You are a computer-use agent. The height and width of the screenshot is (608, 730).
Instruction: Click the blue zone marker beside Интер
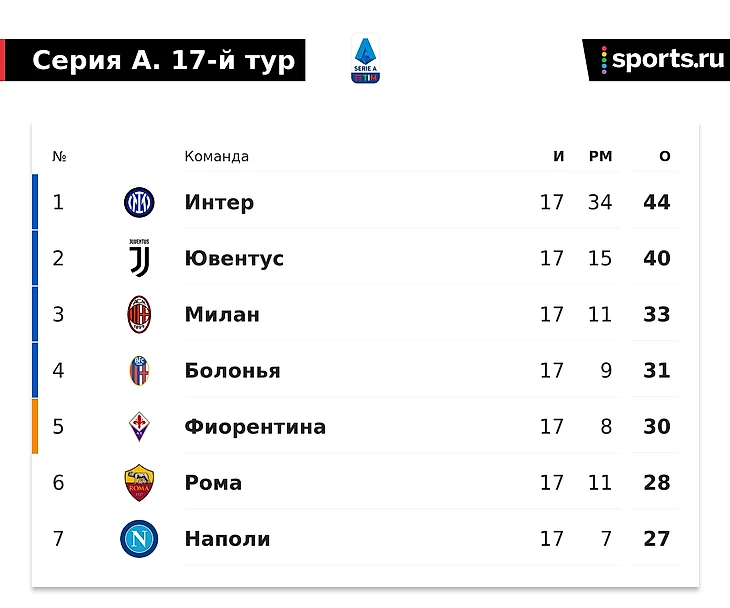[35, 203]
